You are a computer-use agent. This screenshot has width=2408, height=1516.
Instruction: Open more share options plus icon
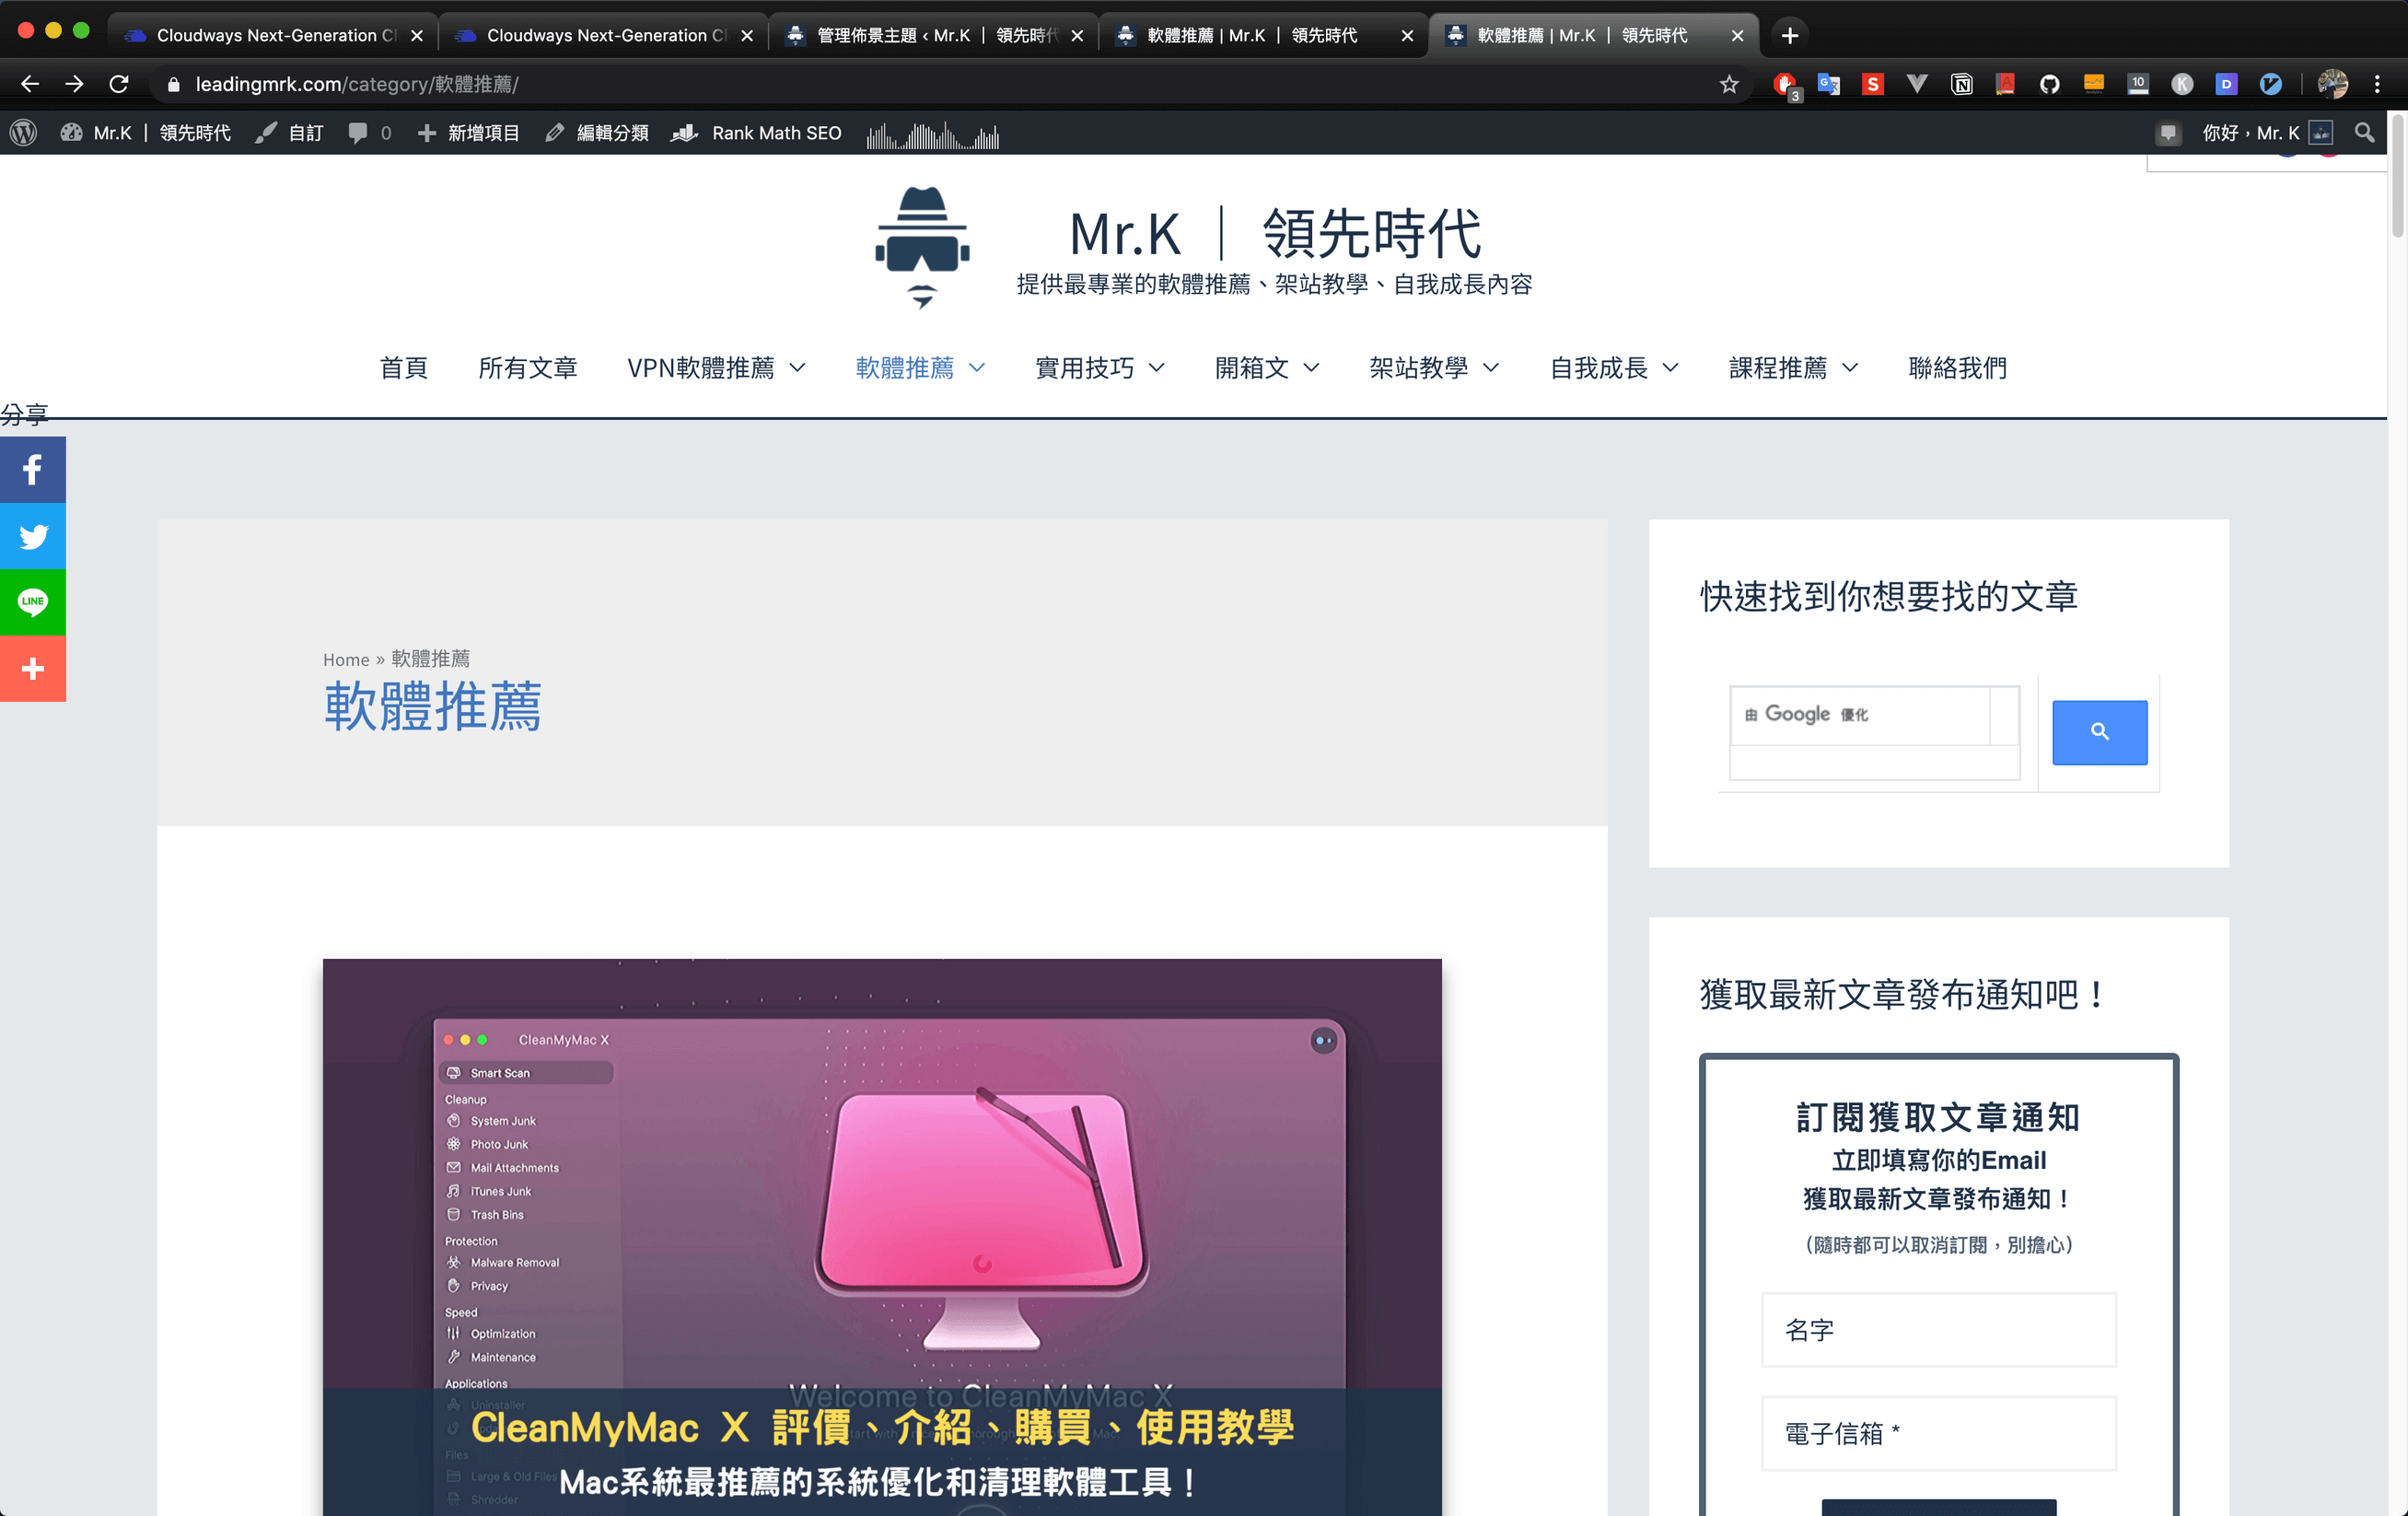(33, 668)
